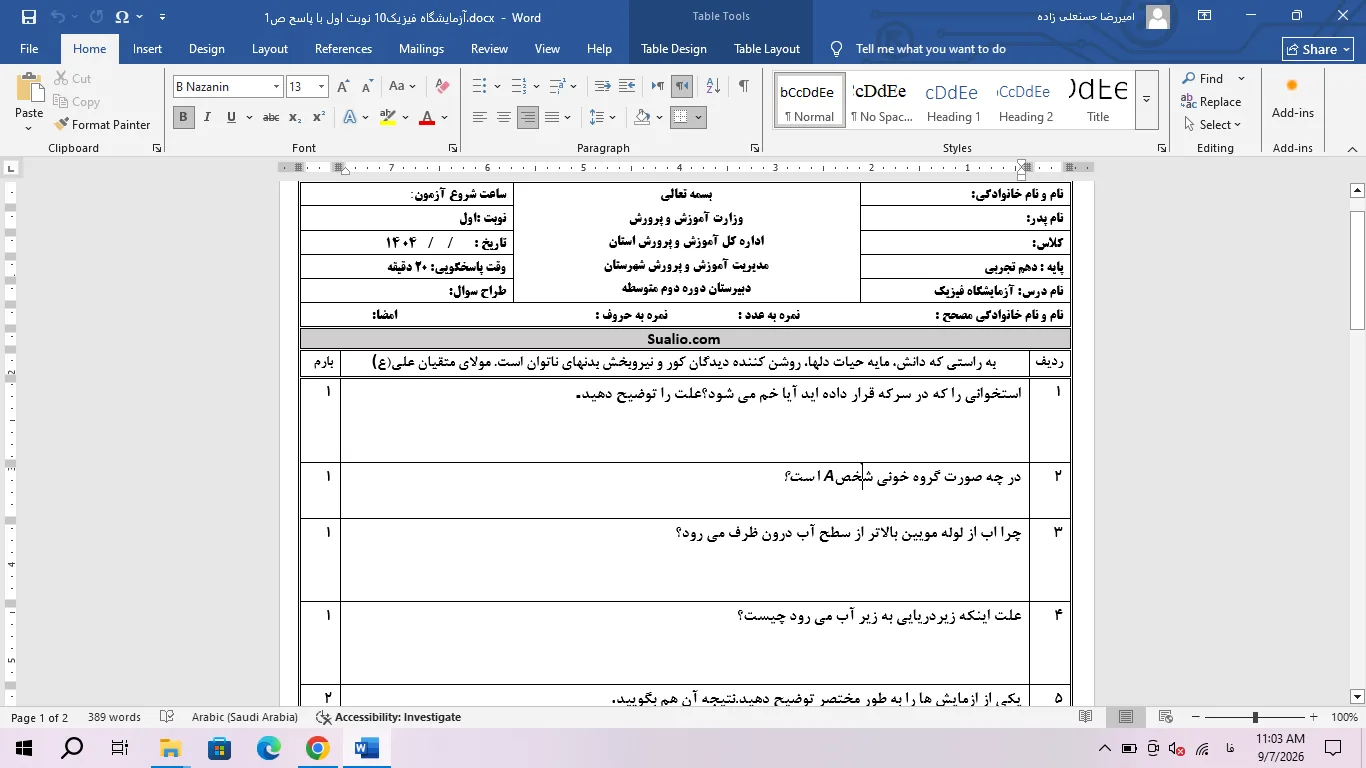
Task: Expand the Styles gallery more arrow
Action: pyautogui.click(x=1147, y=99)
